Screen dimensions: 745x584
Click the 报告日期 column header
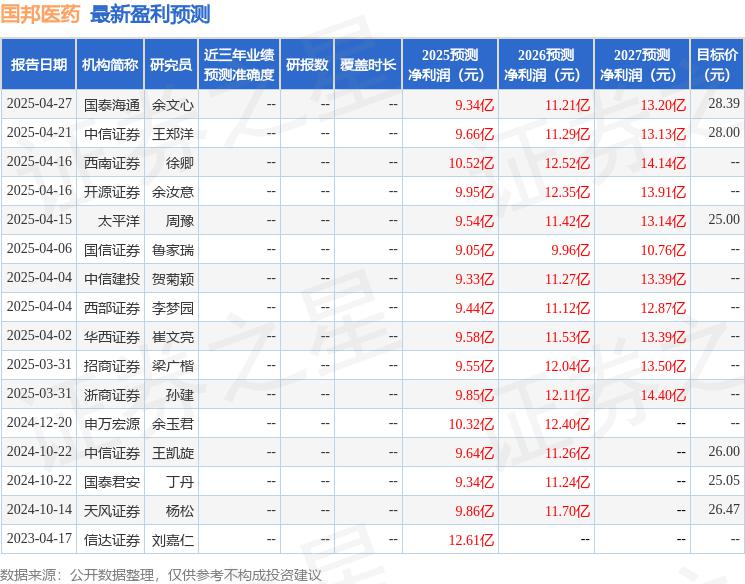click(38, 64)
